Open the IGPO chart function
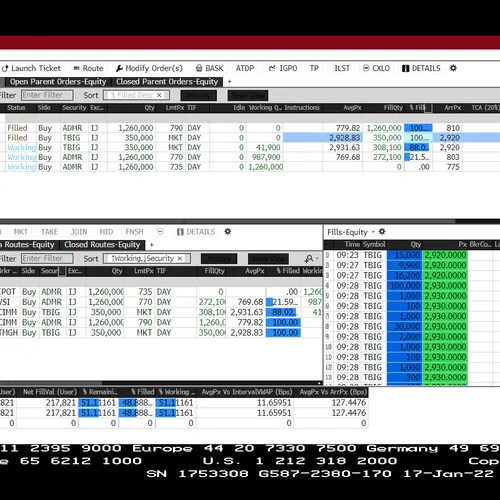Viewport: 500px width, 500px height. tap(283, 68)
